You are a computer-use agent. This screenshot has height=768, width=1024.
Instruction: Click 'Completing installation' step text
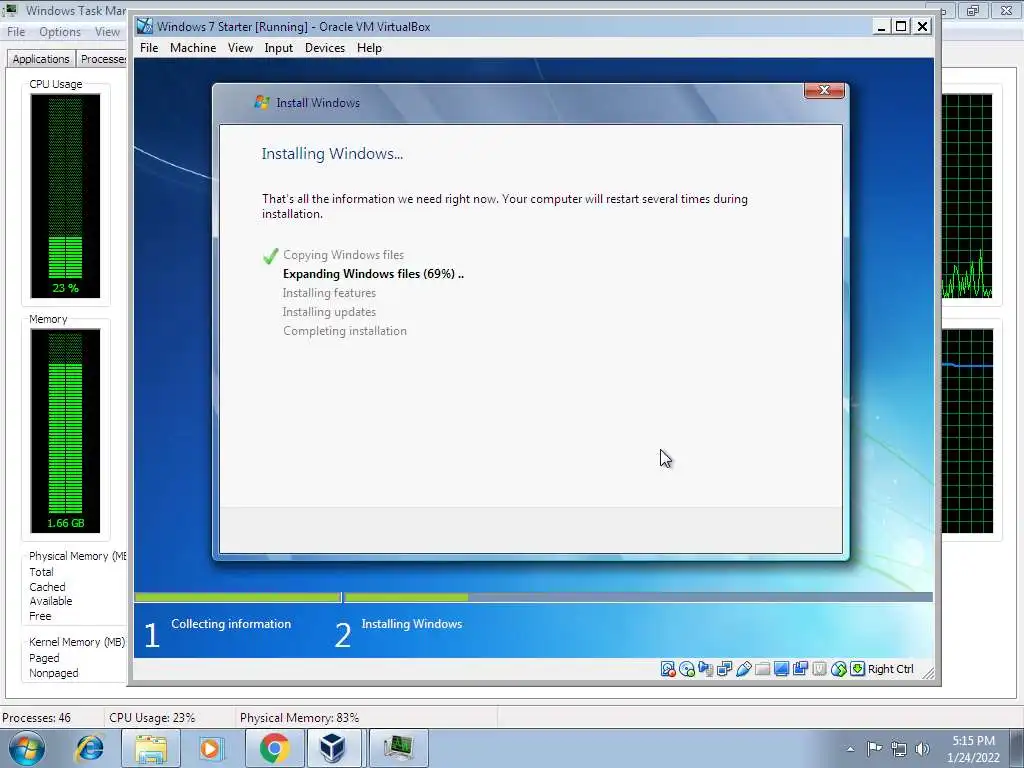click(x=345, y=330)
